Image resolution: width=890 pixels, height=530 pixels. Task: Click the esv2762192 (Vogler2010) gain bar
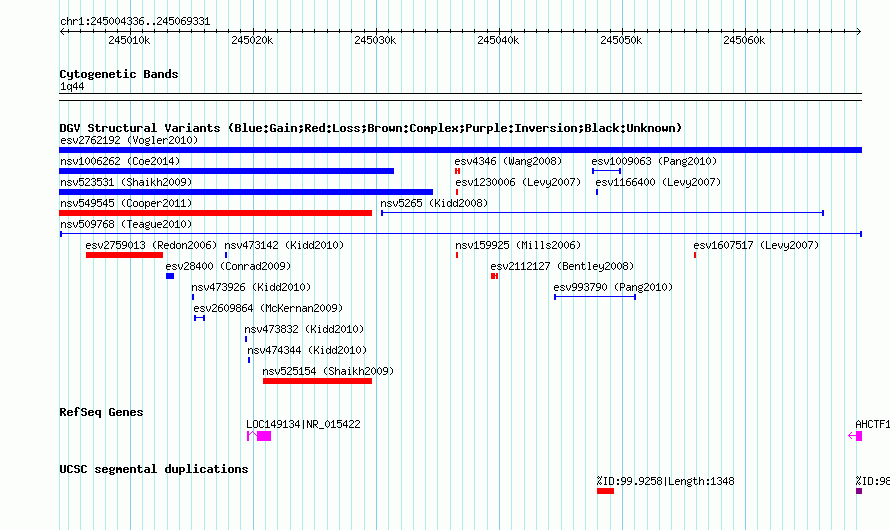coord(460,150)
